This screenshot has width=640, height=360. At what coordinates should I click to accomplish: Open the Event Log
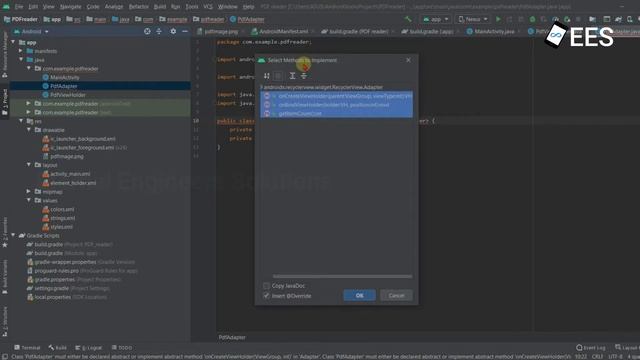[x=591, y=348]
